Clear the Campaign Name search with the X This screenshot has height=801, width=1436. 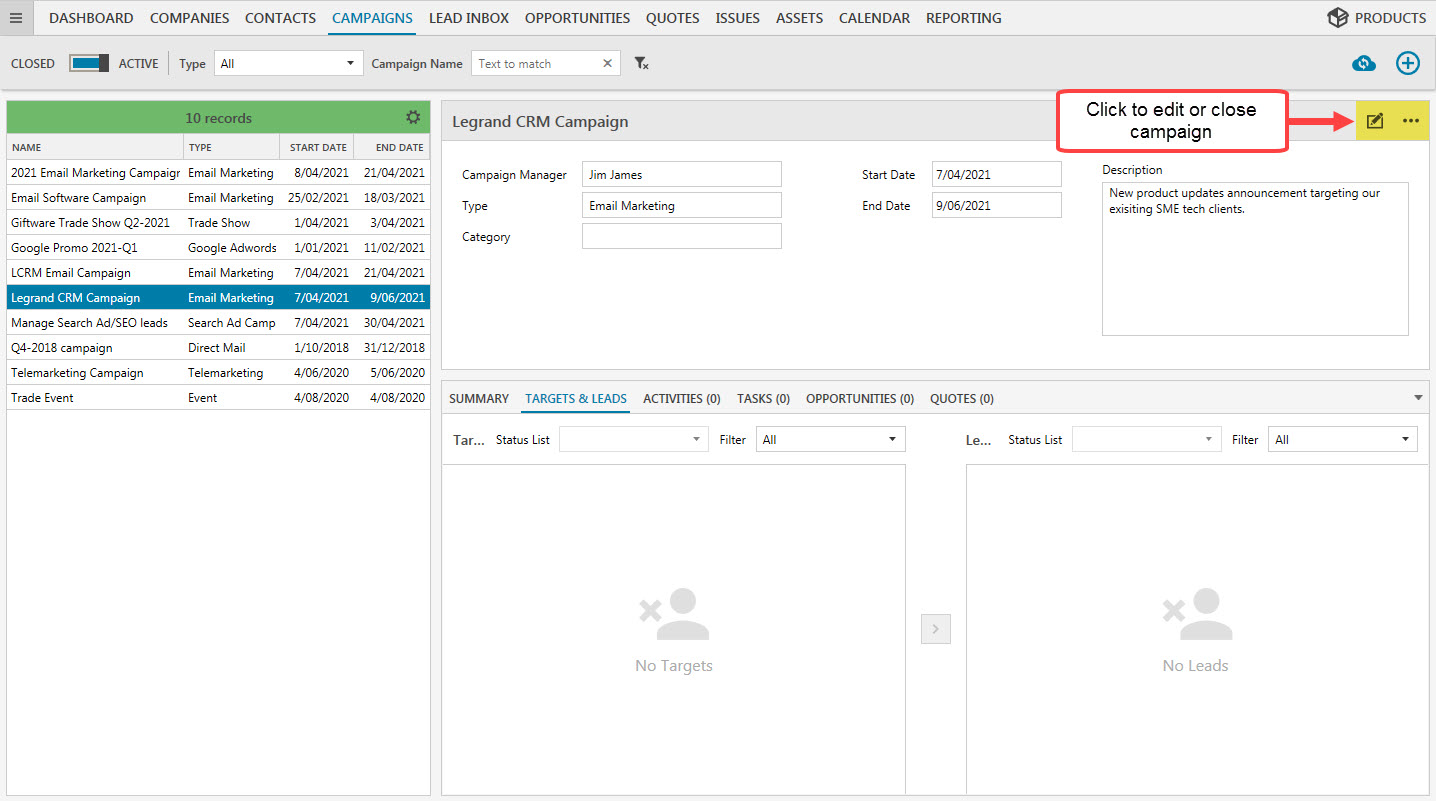(x=607, y=62)
